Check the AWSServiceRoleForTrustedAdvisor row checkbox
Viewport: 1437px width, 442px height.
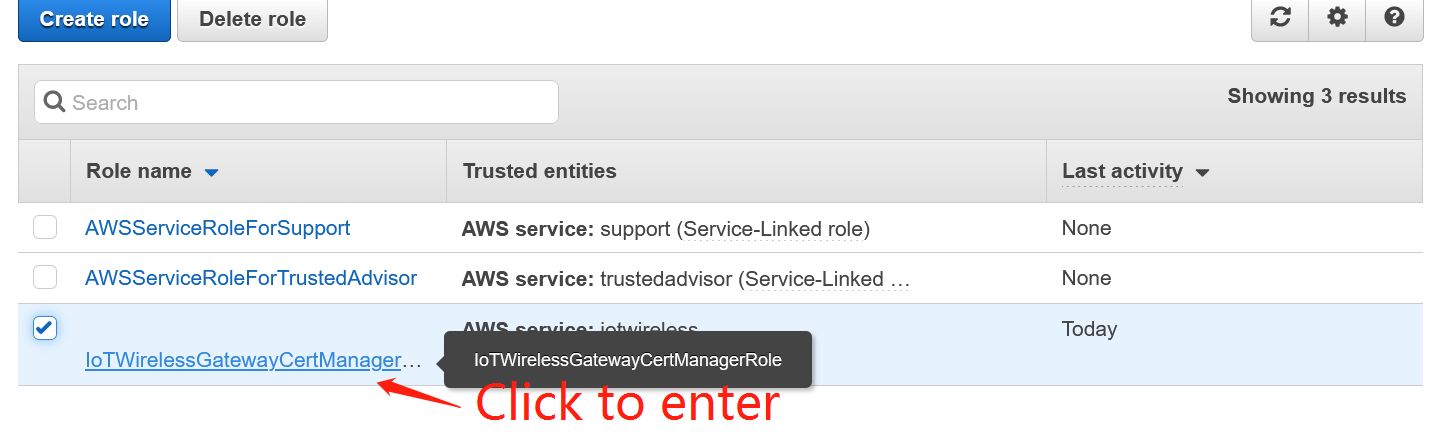[45, 277]
